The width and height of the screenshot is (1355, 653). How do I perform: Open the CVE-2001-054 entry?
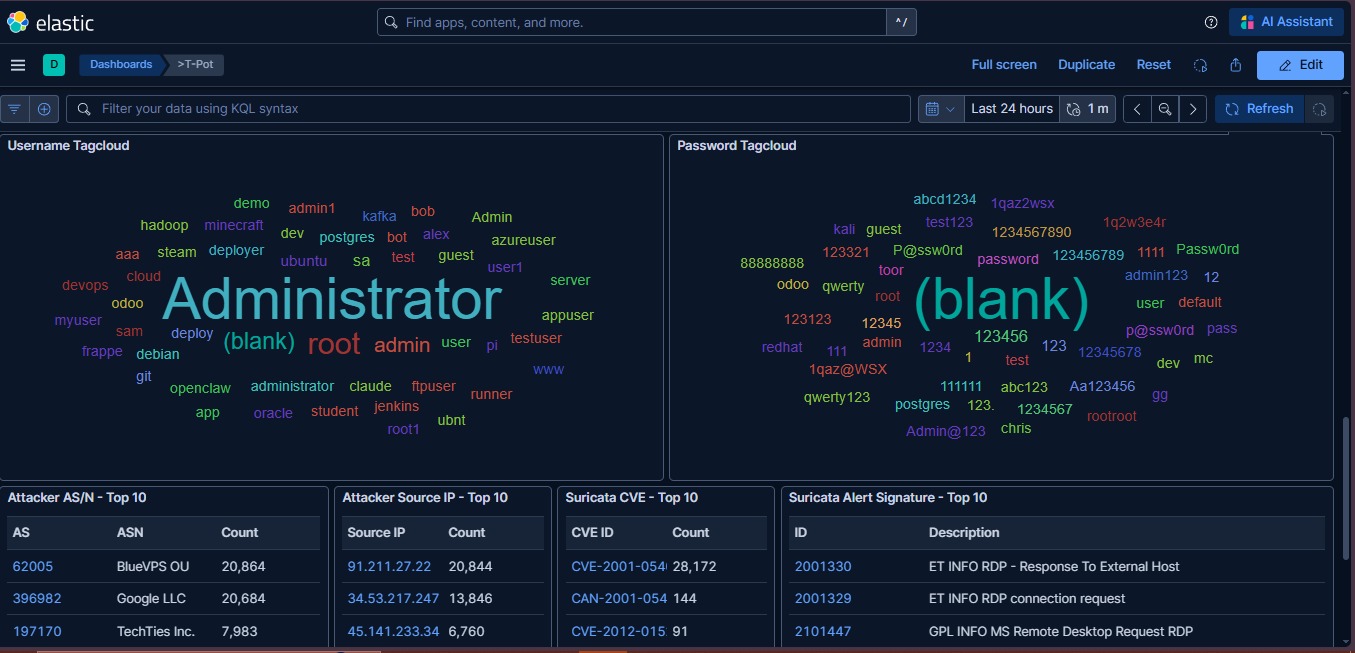tap(618, 567)
